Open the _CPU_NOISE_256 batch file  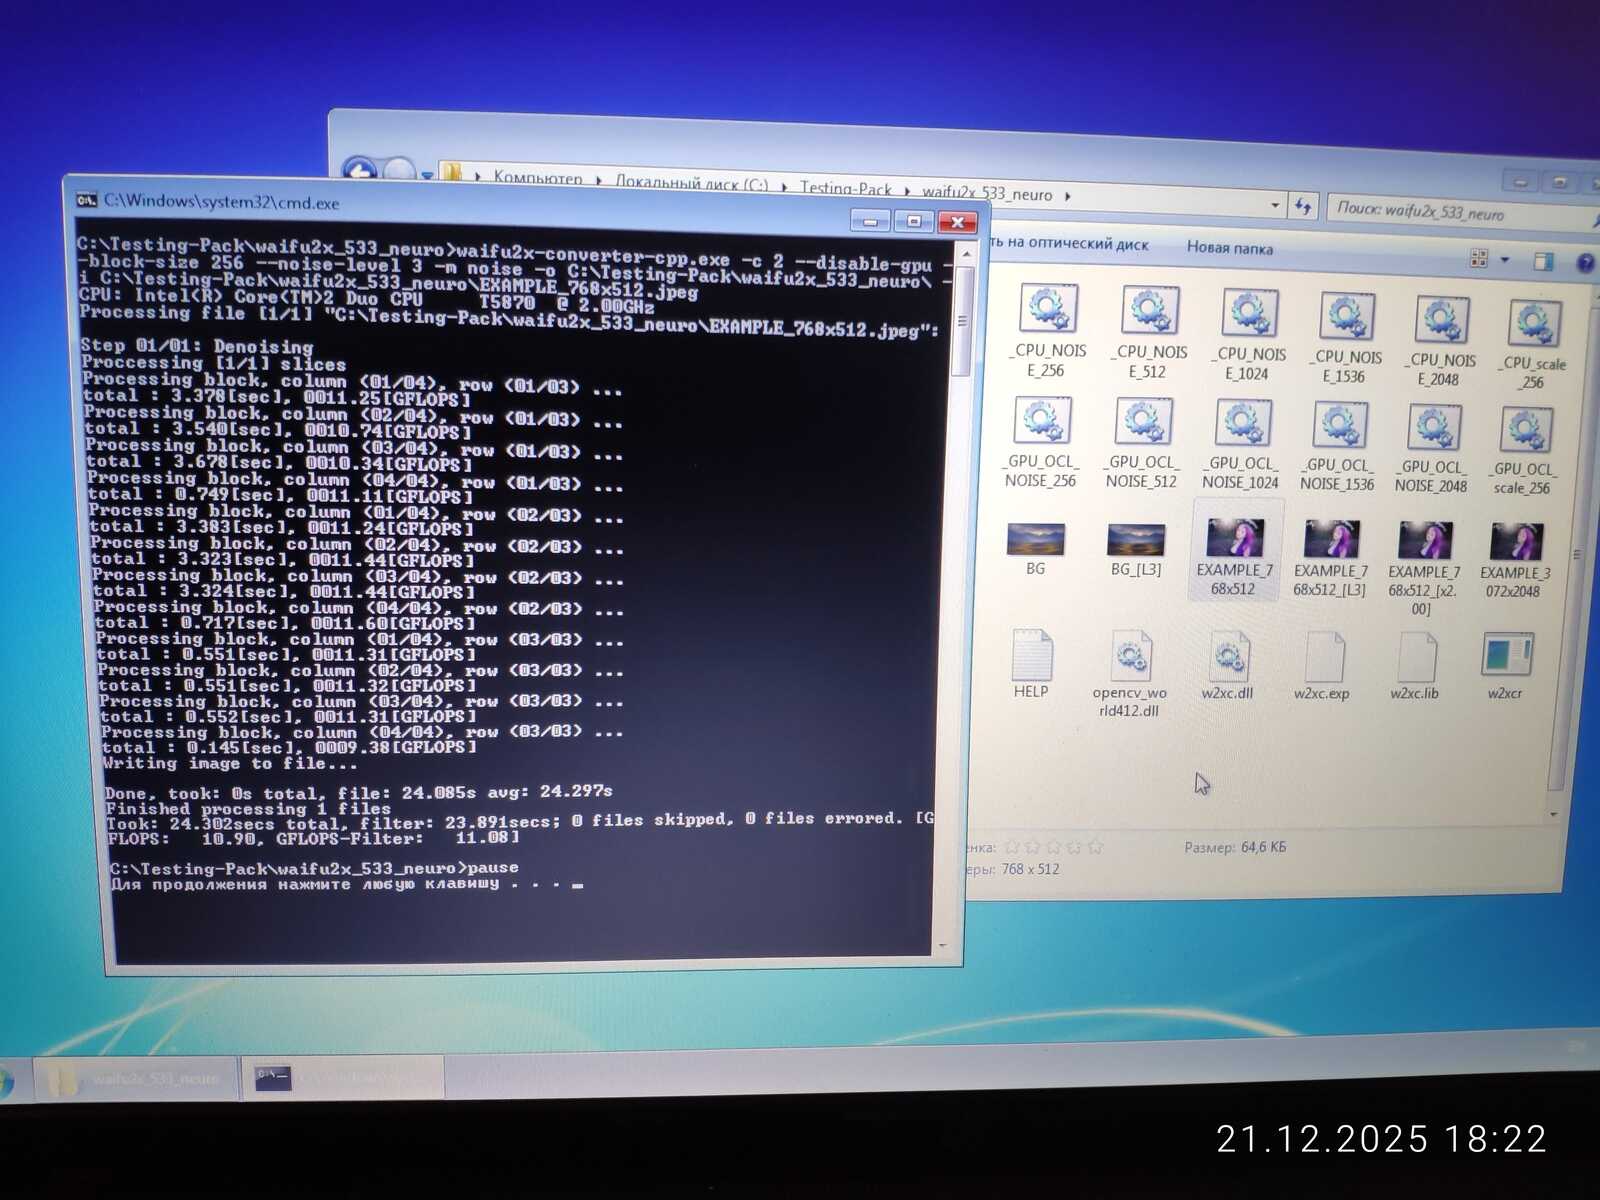click(1047, 330)
